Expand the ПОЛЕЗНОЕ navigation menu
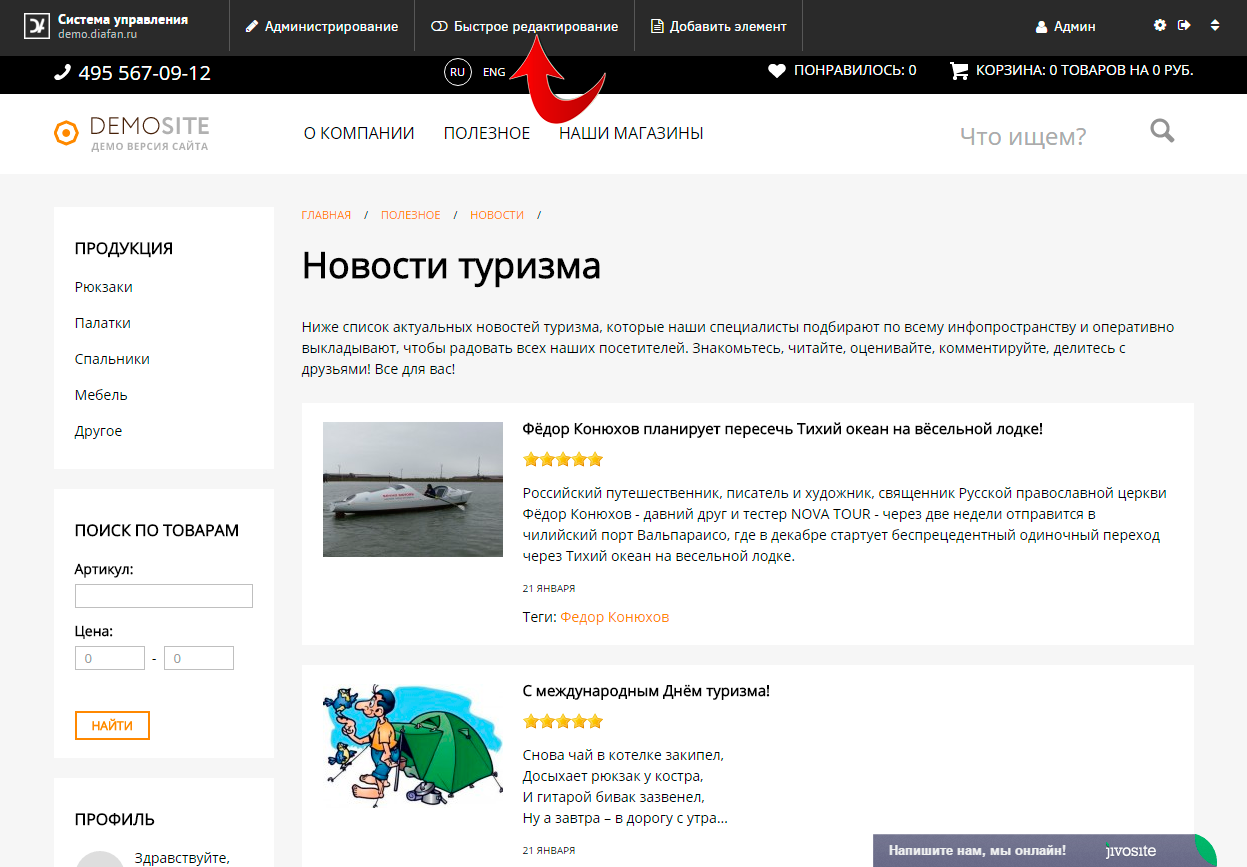Screen dimensions: 1247x867 (487, 133)
